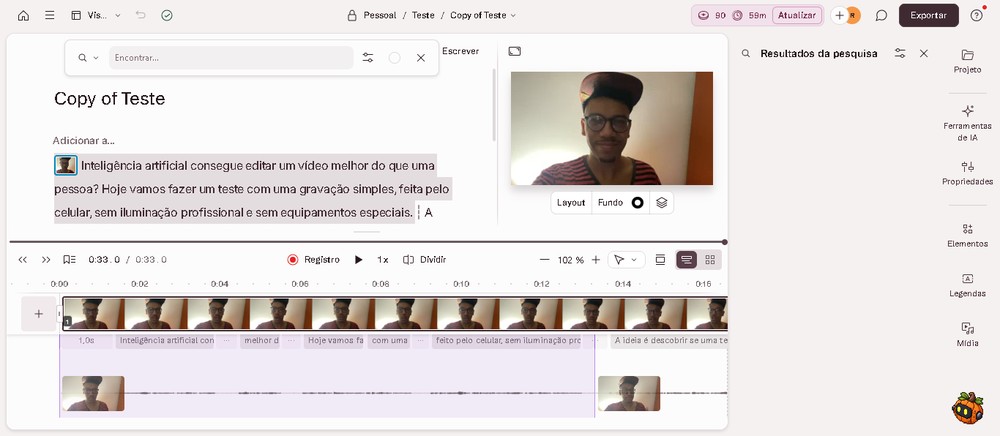Toggle the circular option in find bar
This screenshot has height=436, width=1000.
coord(395,57)
